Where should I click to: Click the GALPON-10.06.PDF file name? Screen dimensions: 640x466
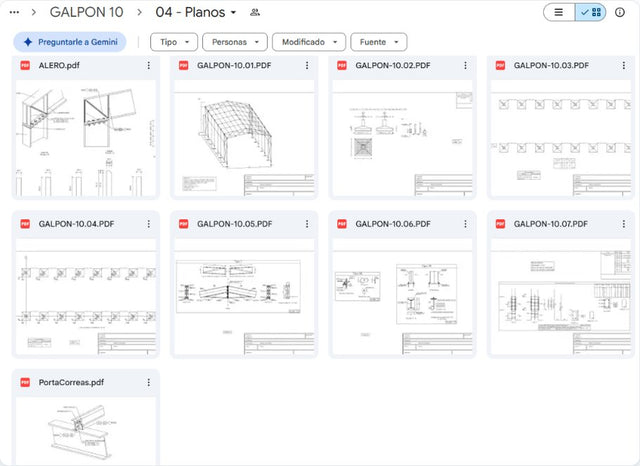coord(393,224)
